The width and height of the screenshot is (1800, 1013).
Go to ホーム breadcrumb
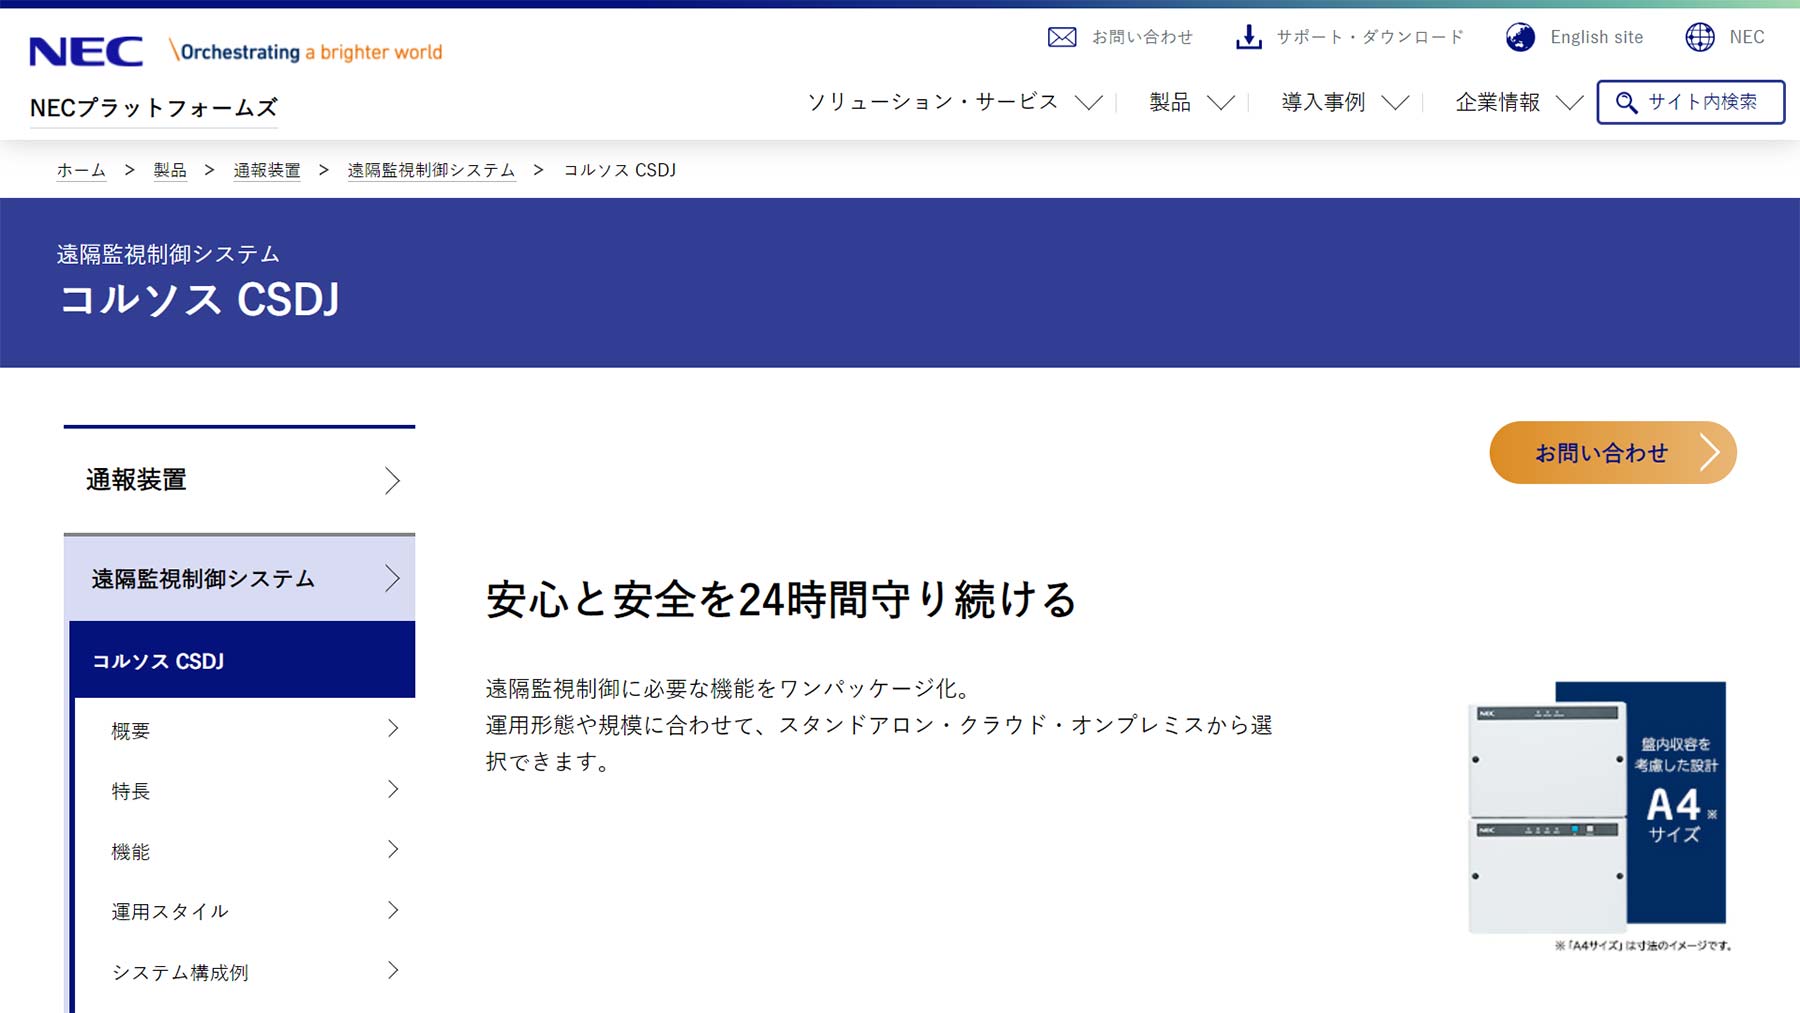81,170
